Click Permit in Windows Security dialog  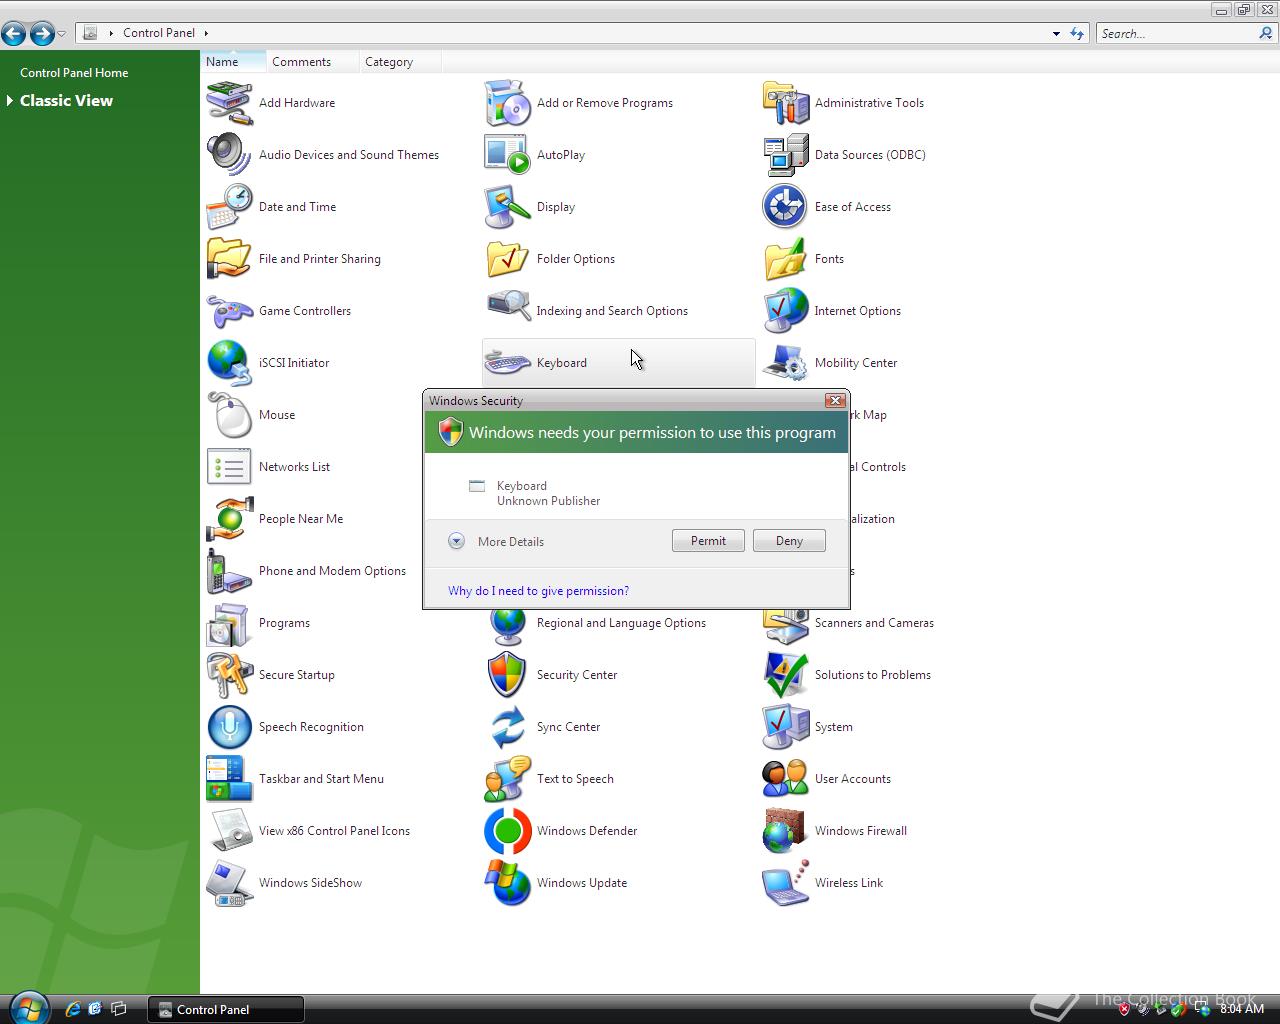[x=708, y=541]
